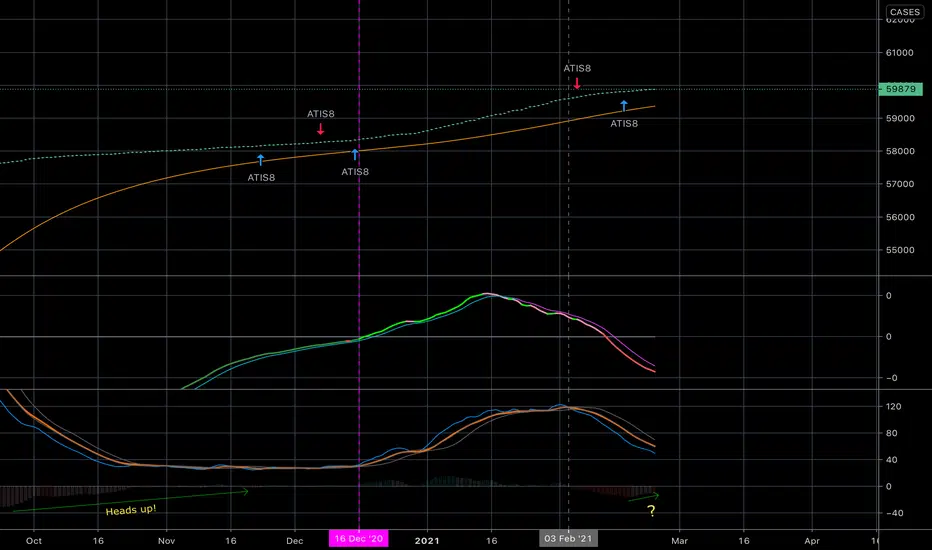Screen dimensions: 932x550
Task: Click the blue up arrow on the magenta line
Action: pyautogui.click(x=355, y=155)
